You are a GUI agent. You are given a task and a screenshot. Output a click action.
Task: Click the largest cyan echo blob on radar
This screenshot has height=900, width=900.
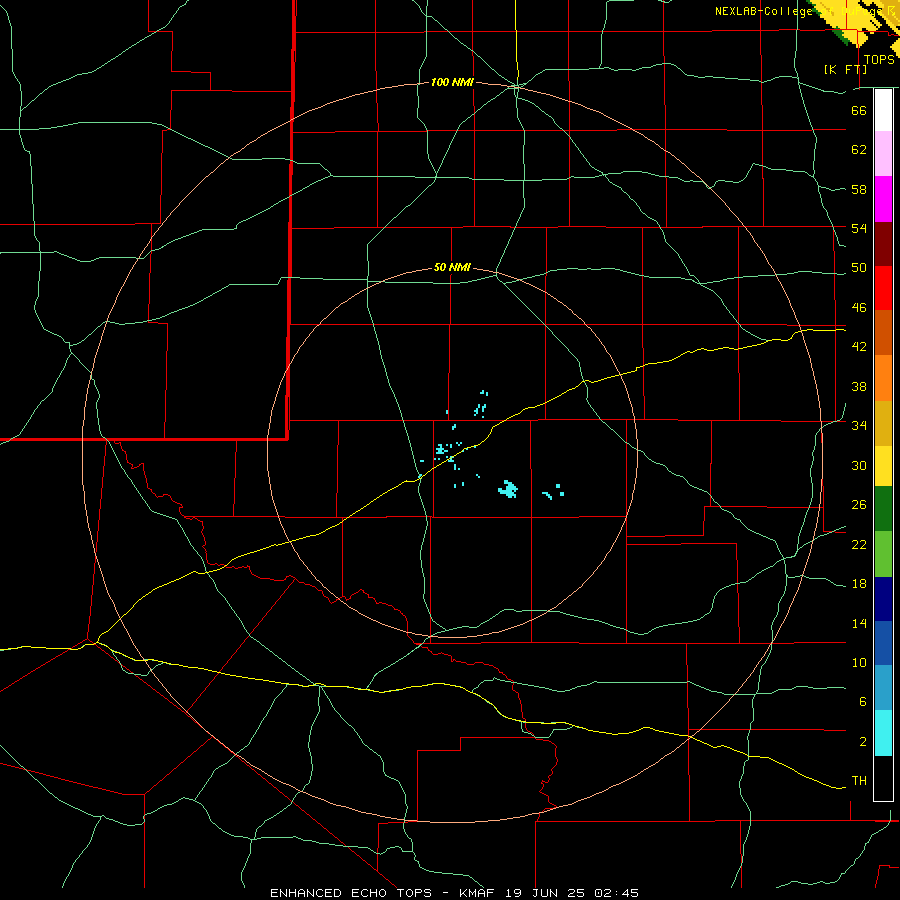click(508, 489)
